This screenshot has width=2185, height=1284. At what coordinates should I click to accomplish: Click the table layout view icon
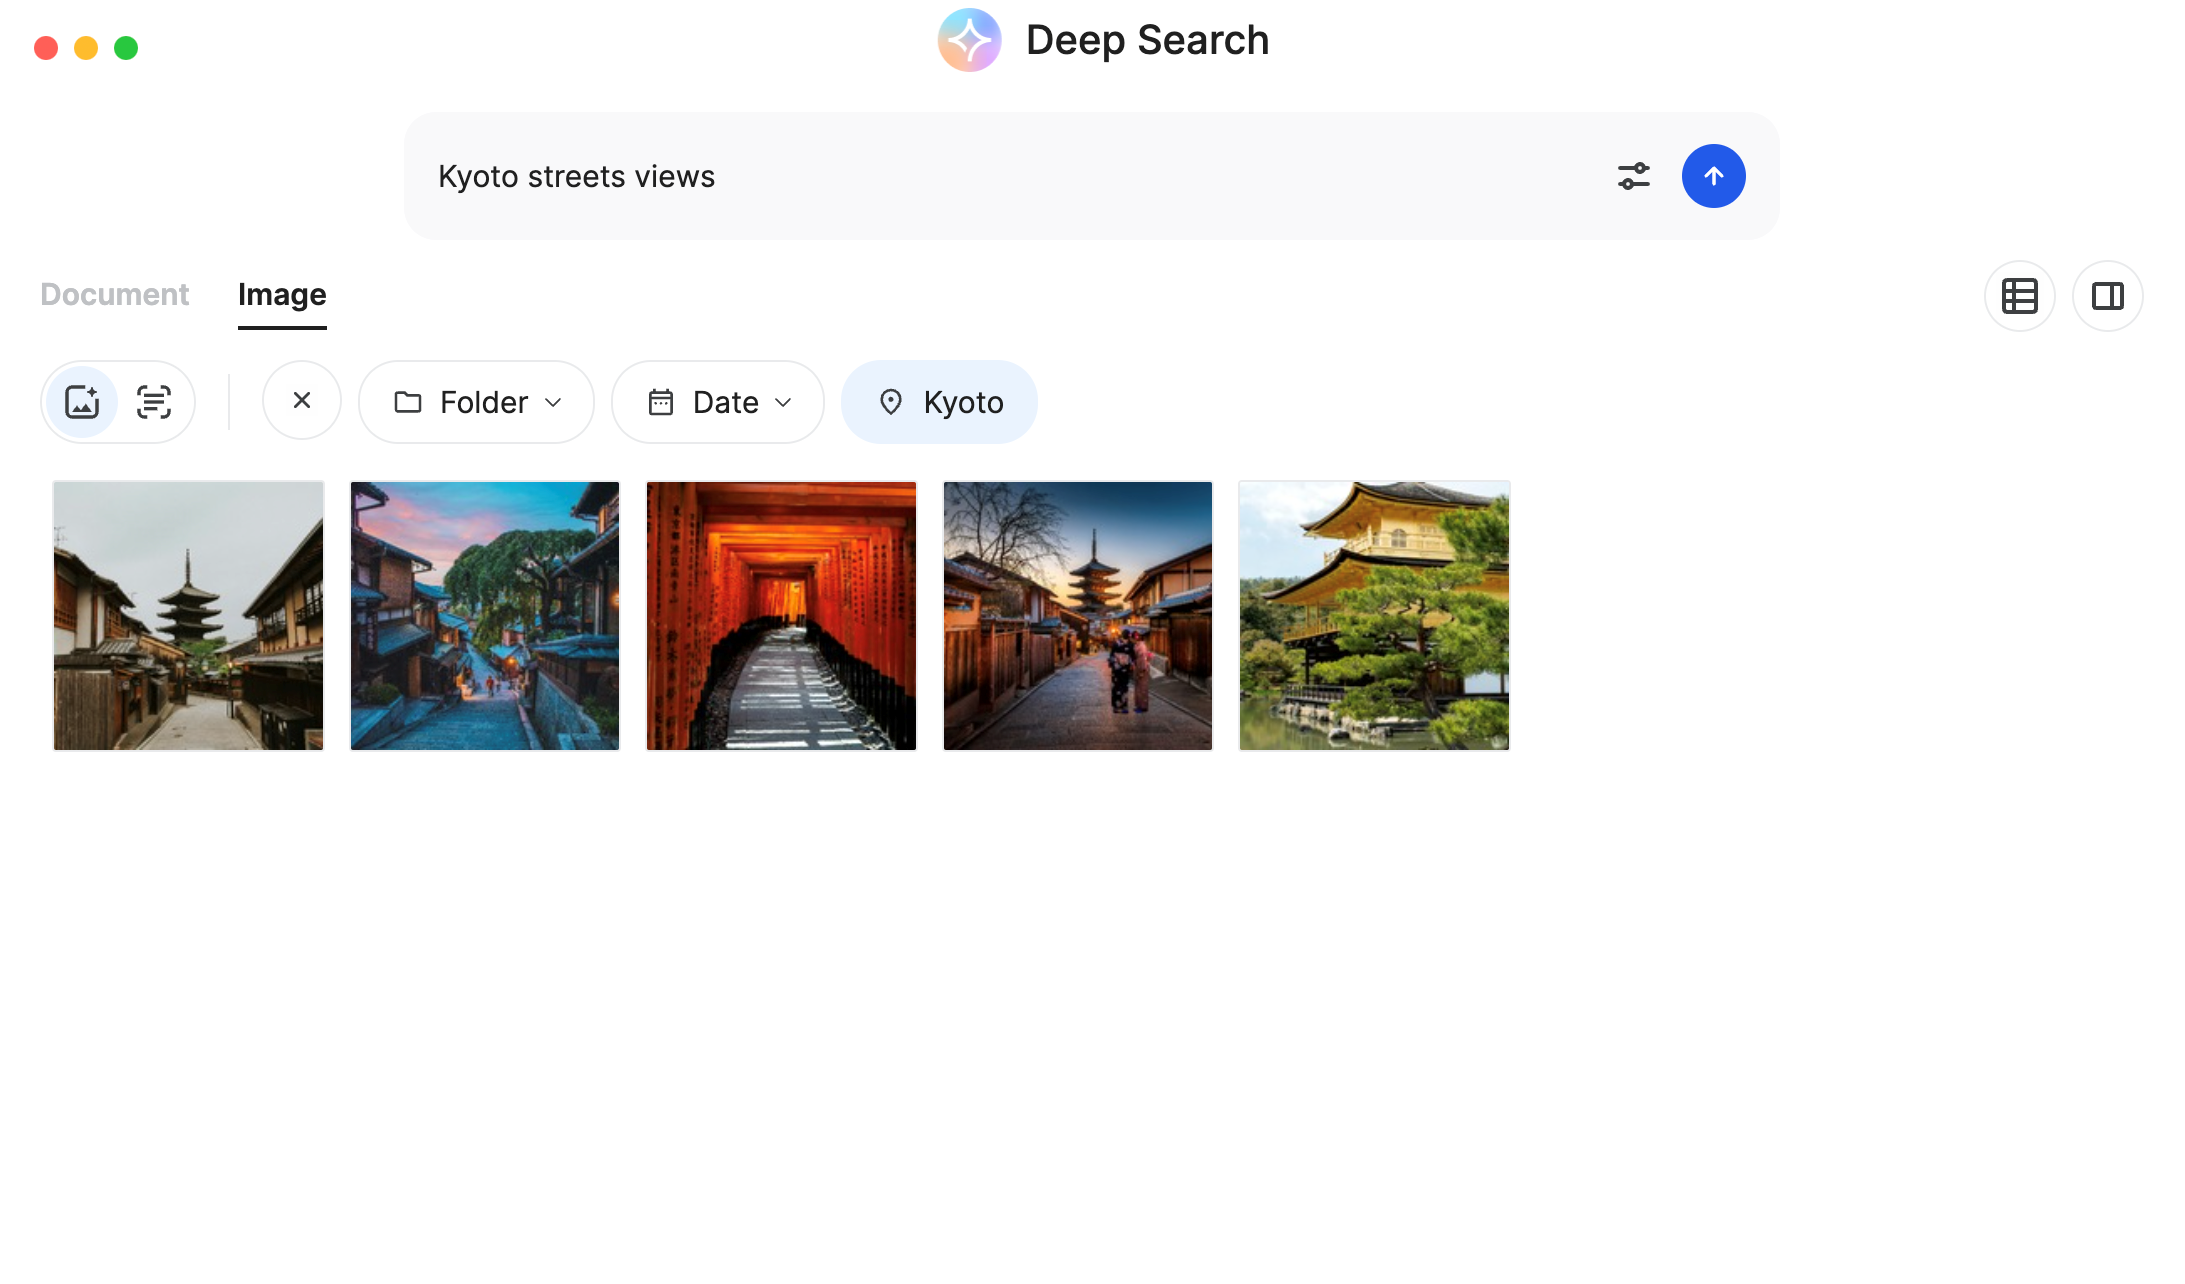(2019, 296)
